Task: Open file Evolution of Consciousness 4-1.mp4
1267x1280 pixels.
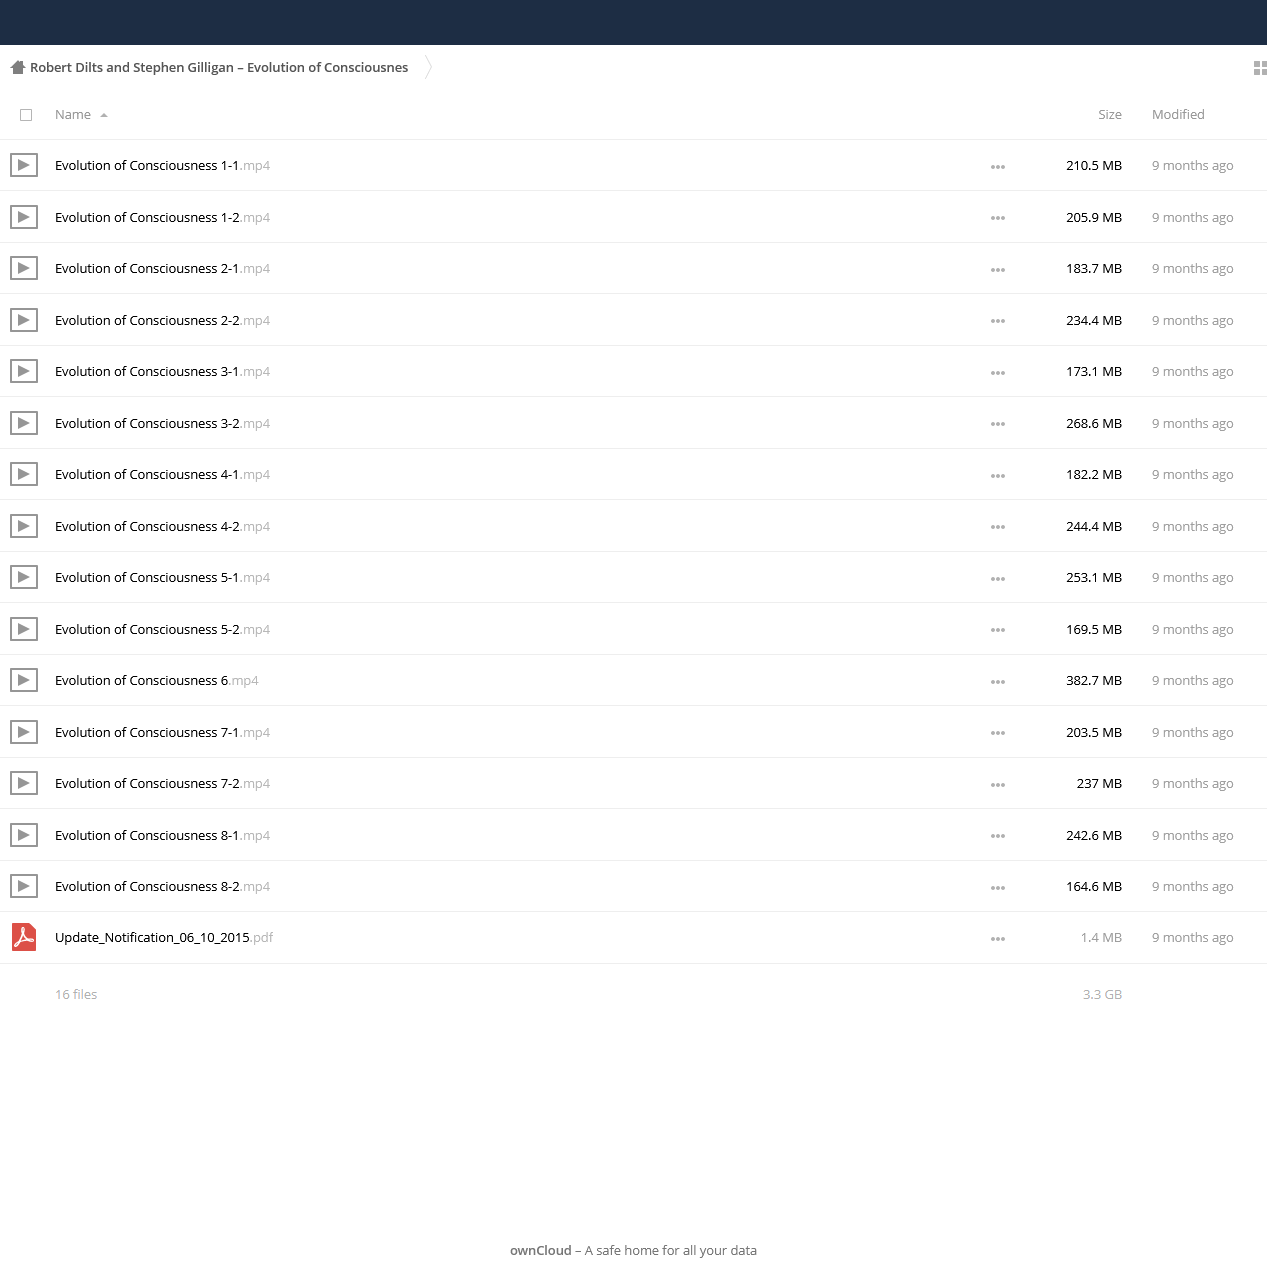Action: coord(162,475)
